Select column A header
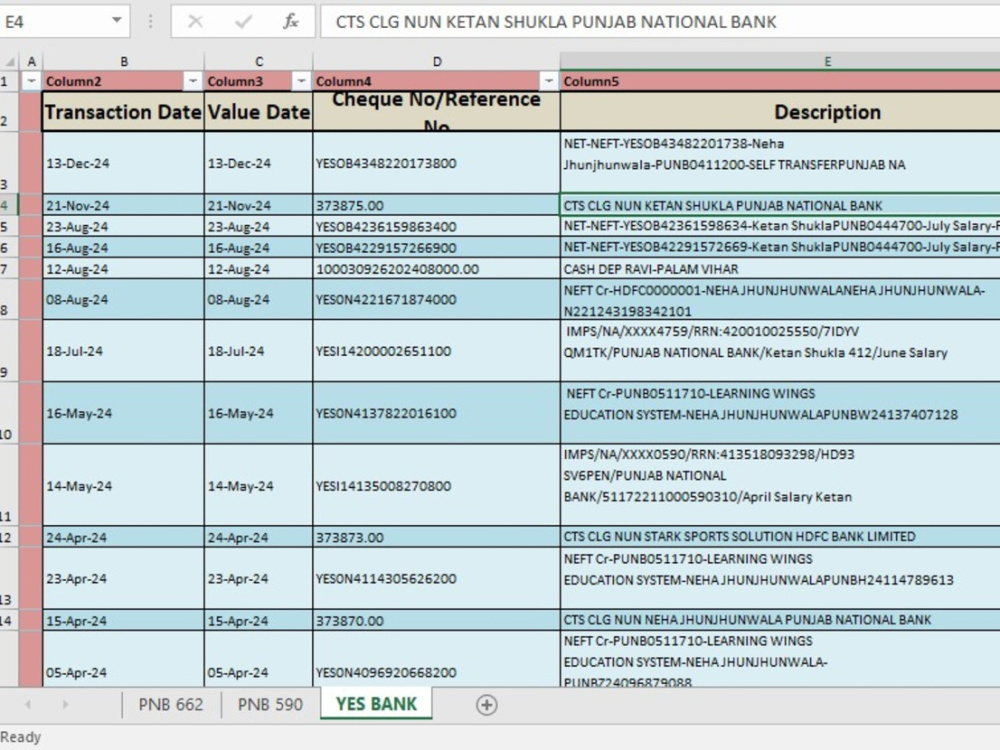Screen dimensions: 1000x750 click(31, 62)
